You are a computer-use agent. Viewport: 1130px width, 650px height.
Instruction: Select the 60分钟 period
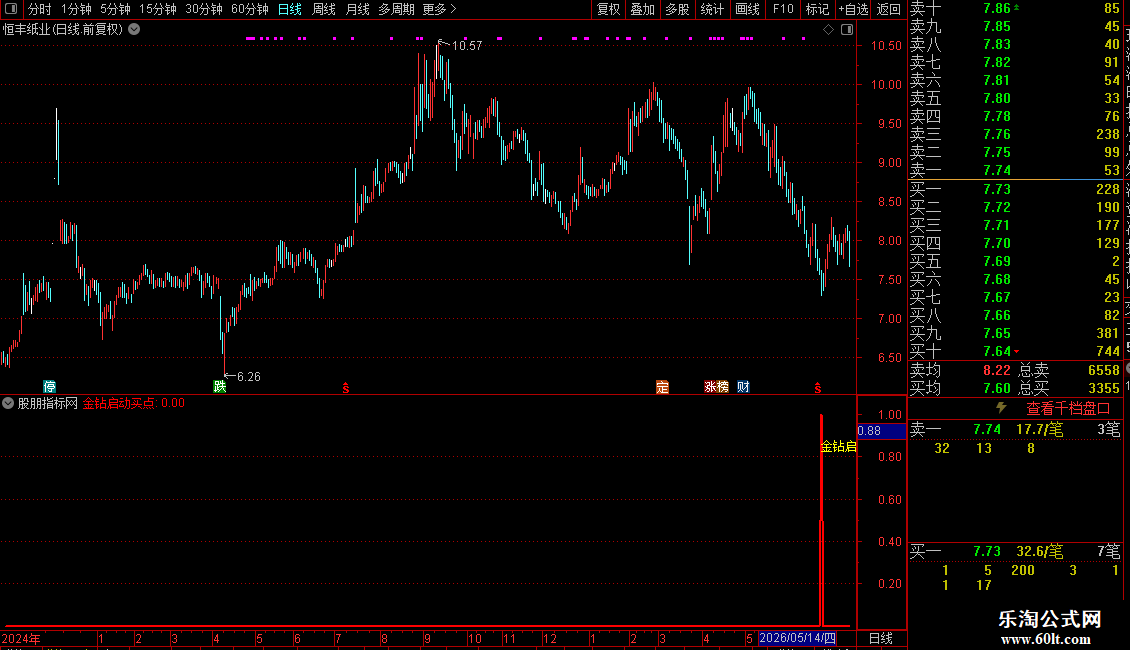coord(249,9)
